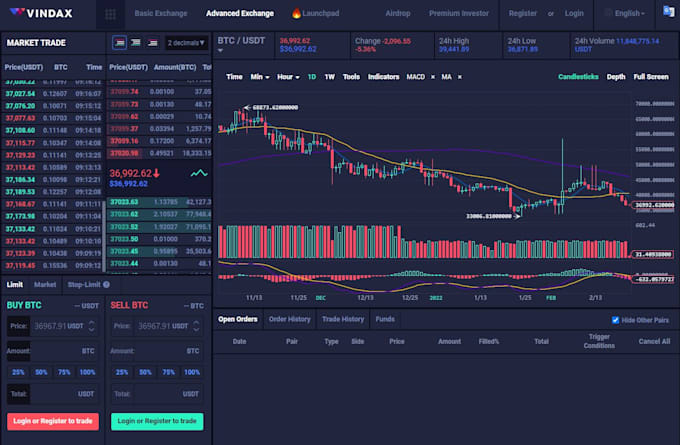This screenshot has height=445, width=680.
Task: Click the Sell BTC total input field
Action: point(157,394)
